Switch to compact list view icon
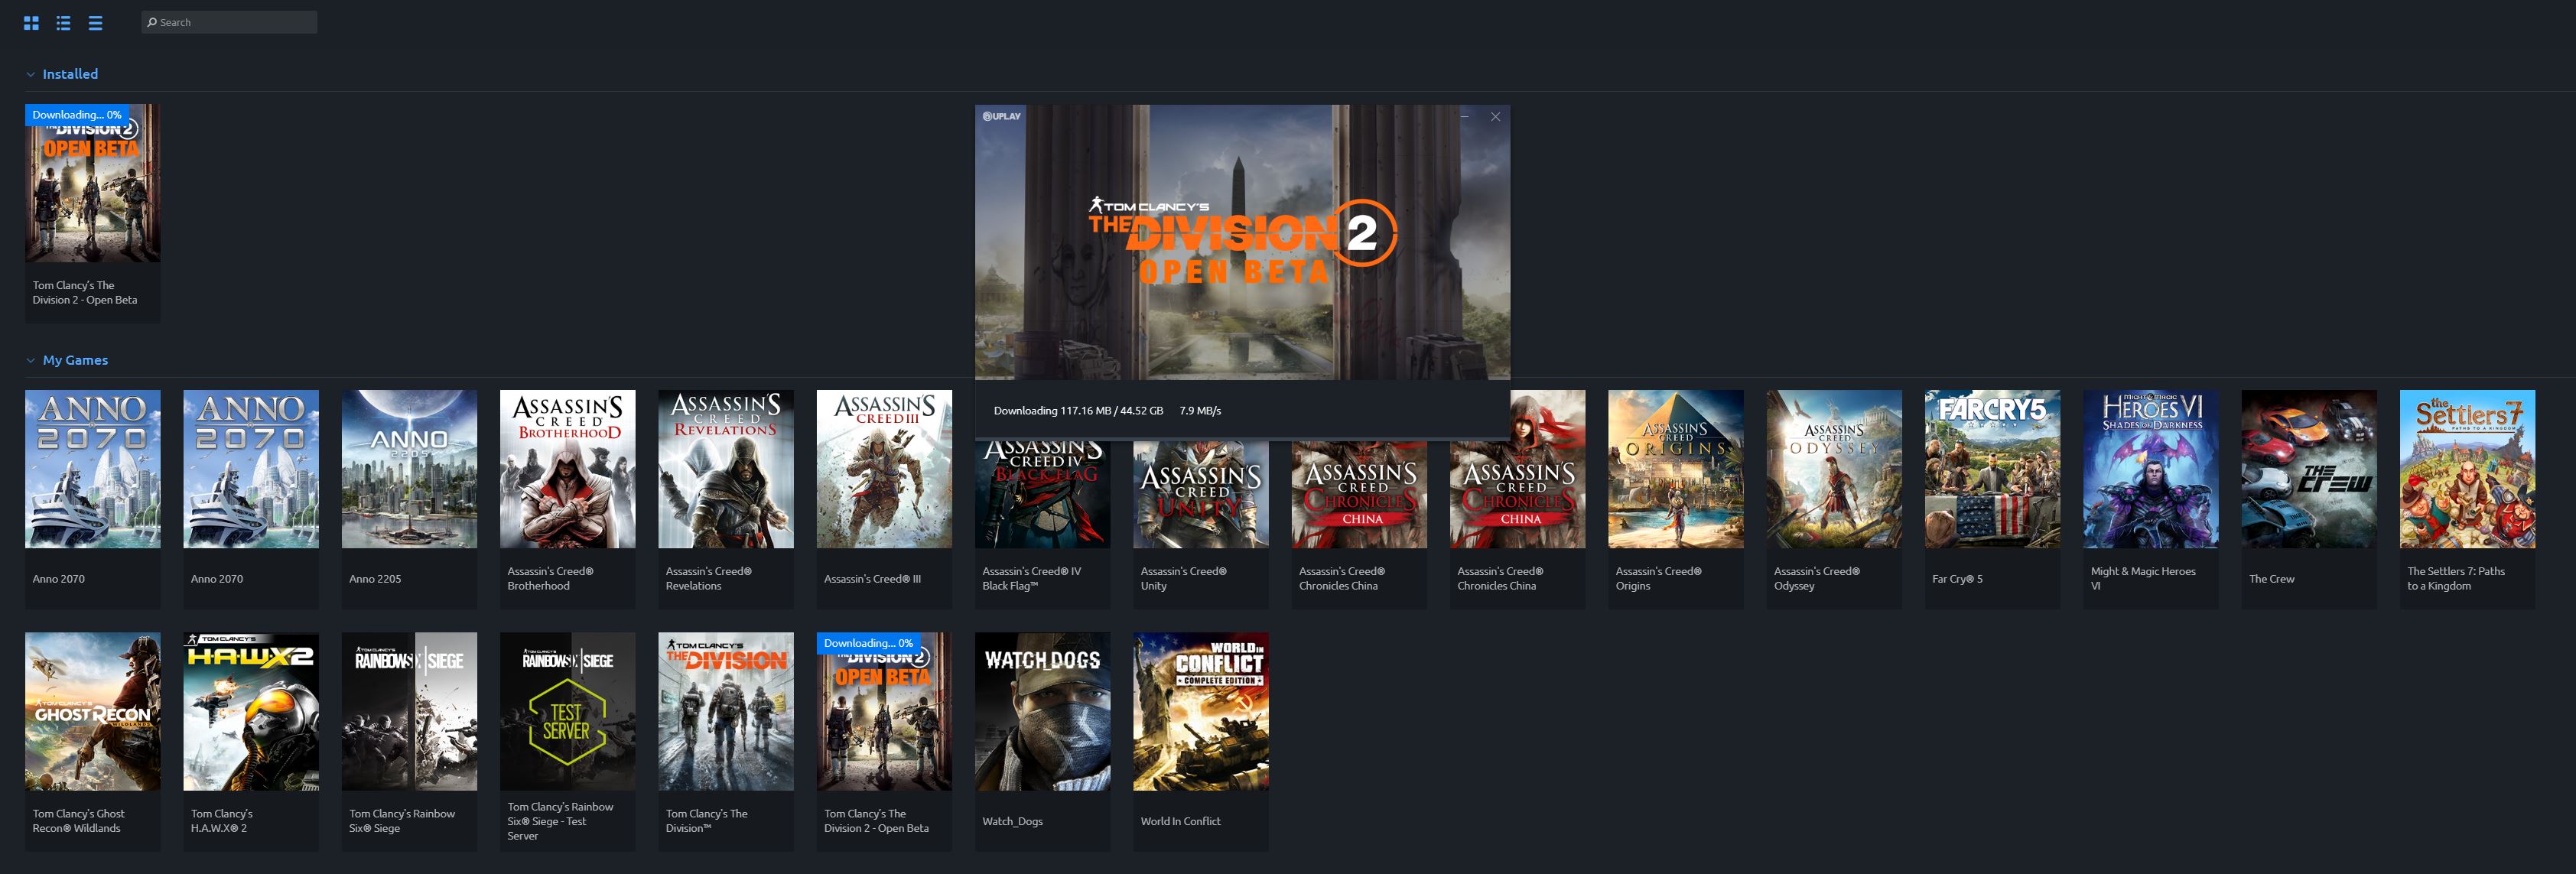2576x874 pixels. point(95,23)
